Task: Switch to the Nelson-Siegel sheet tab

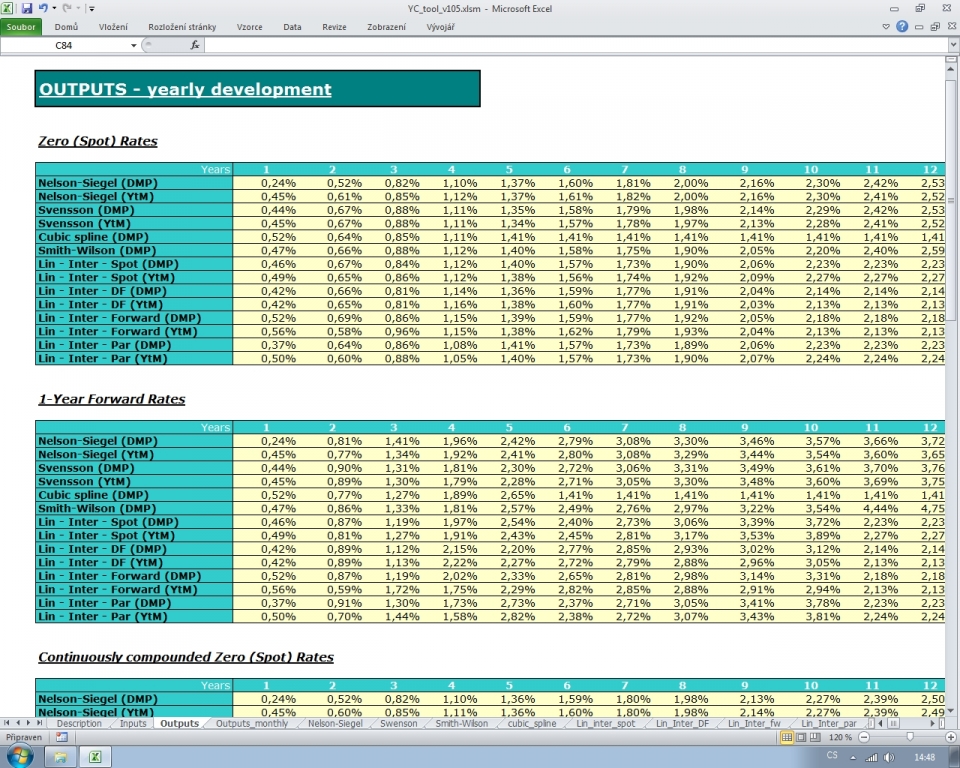Action: [x=335, y=723]
